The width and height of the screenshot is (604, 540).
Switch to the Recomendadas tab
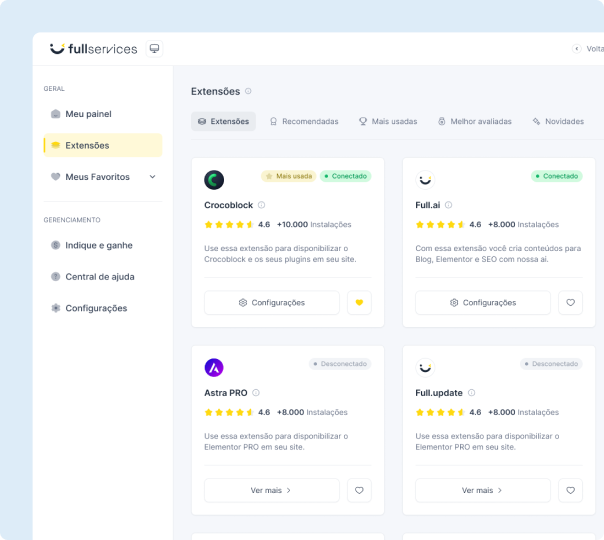(x=303, y=121)
